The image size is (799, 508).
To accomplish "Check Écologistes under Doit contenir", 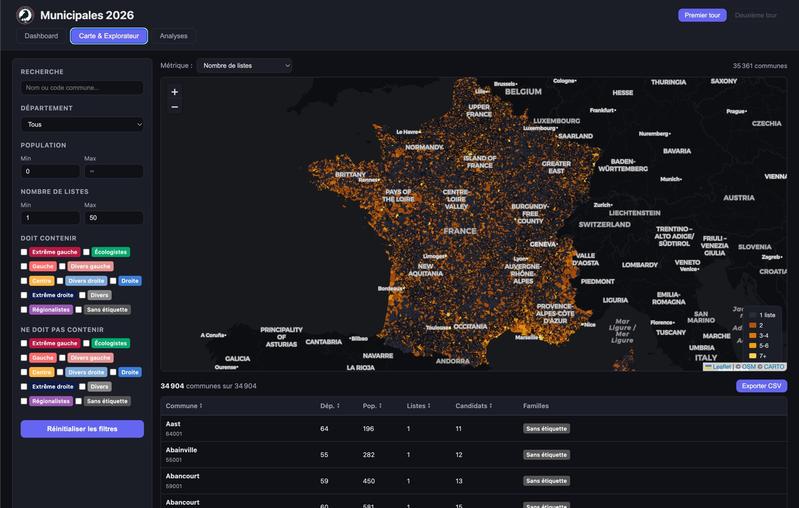I will (x=87, y=252).
